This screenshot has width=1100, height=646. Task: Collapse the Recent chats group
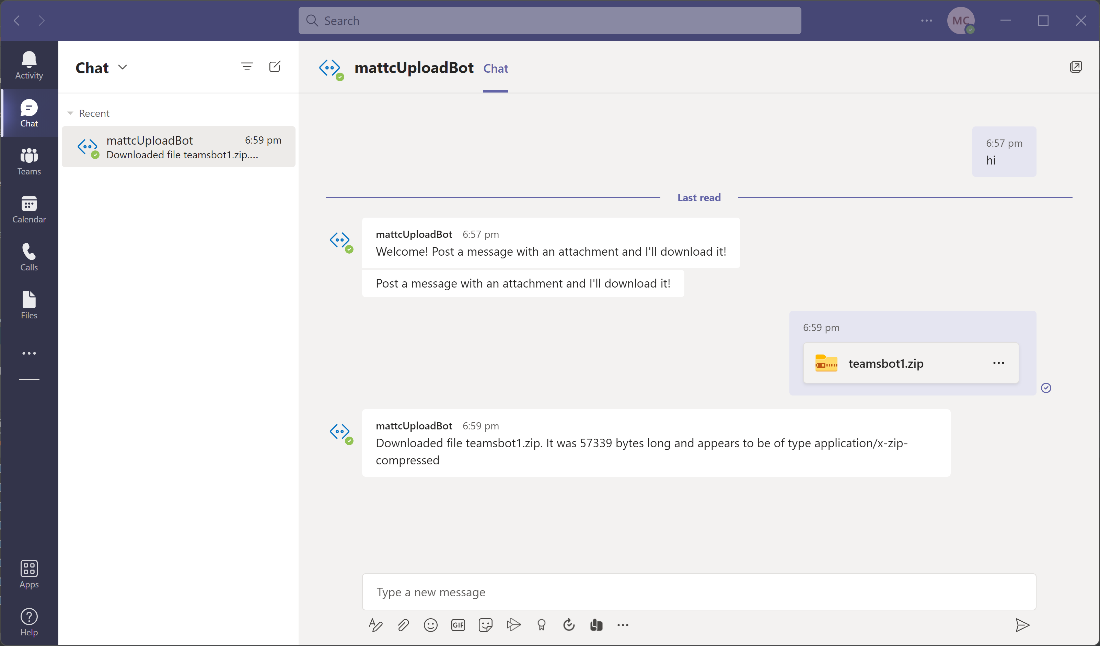pyautogui.click(x=70, y=114)
